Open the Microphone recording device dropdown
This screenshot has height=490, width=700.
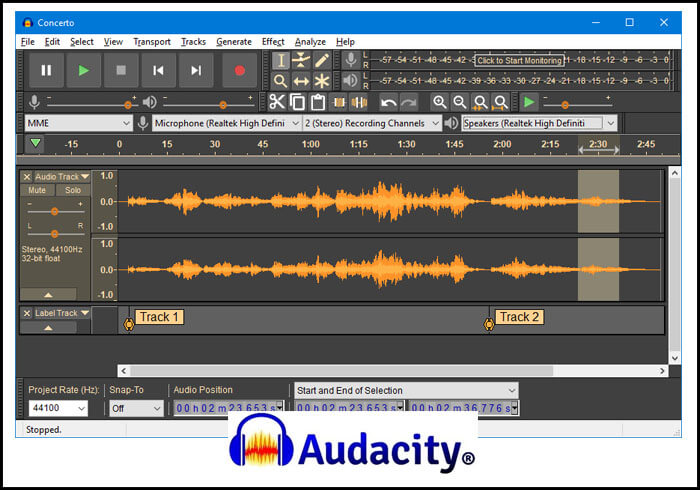coord(227,123)
